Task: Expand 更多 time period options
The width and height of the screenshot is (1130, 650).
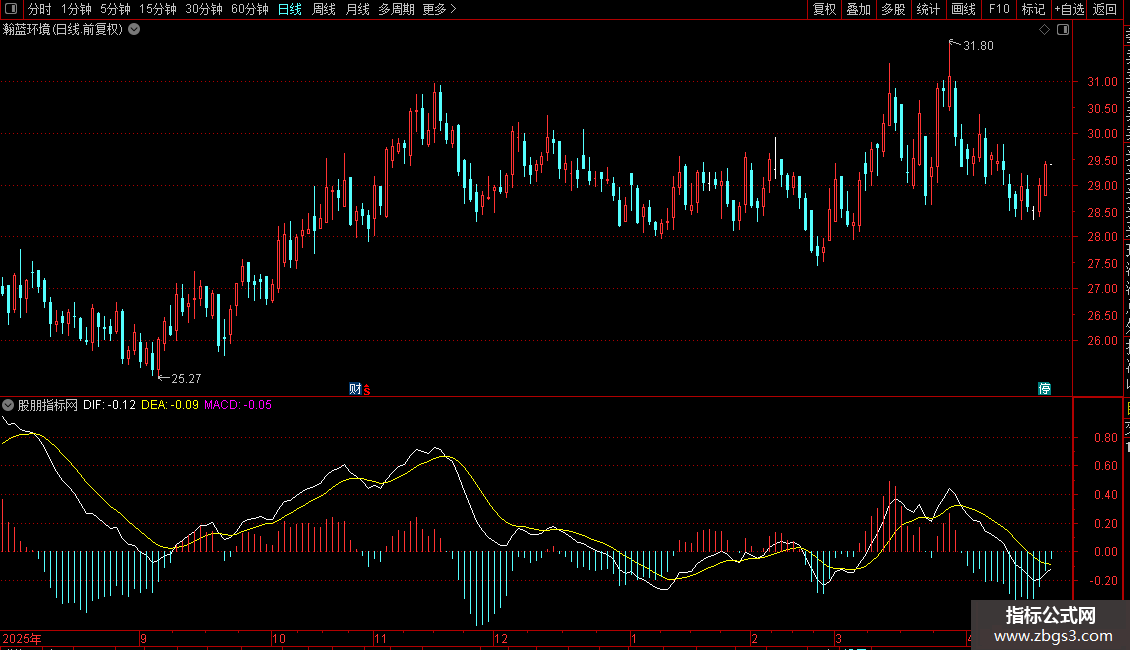Action: tap(439, 9)
